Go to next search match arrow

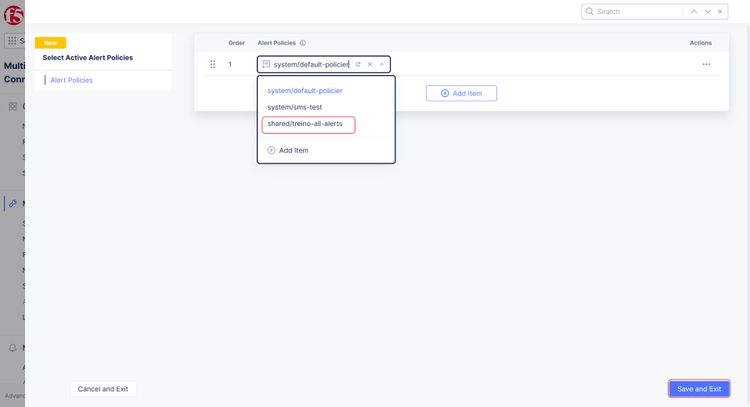point(708,12)
